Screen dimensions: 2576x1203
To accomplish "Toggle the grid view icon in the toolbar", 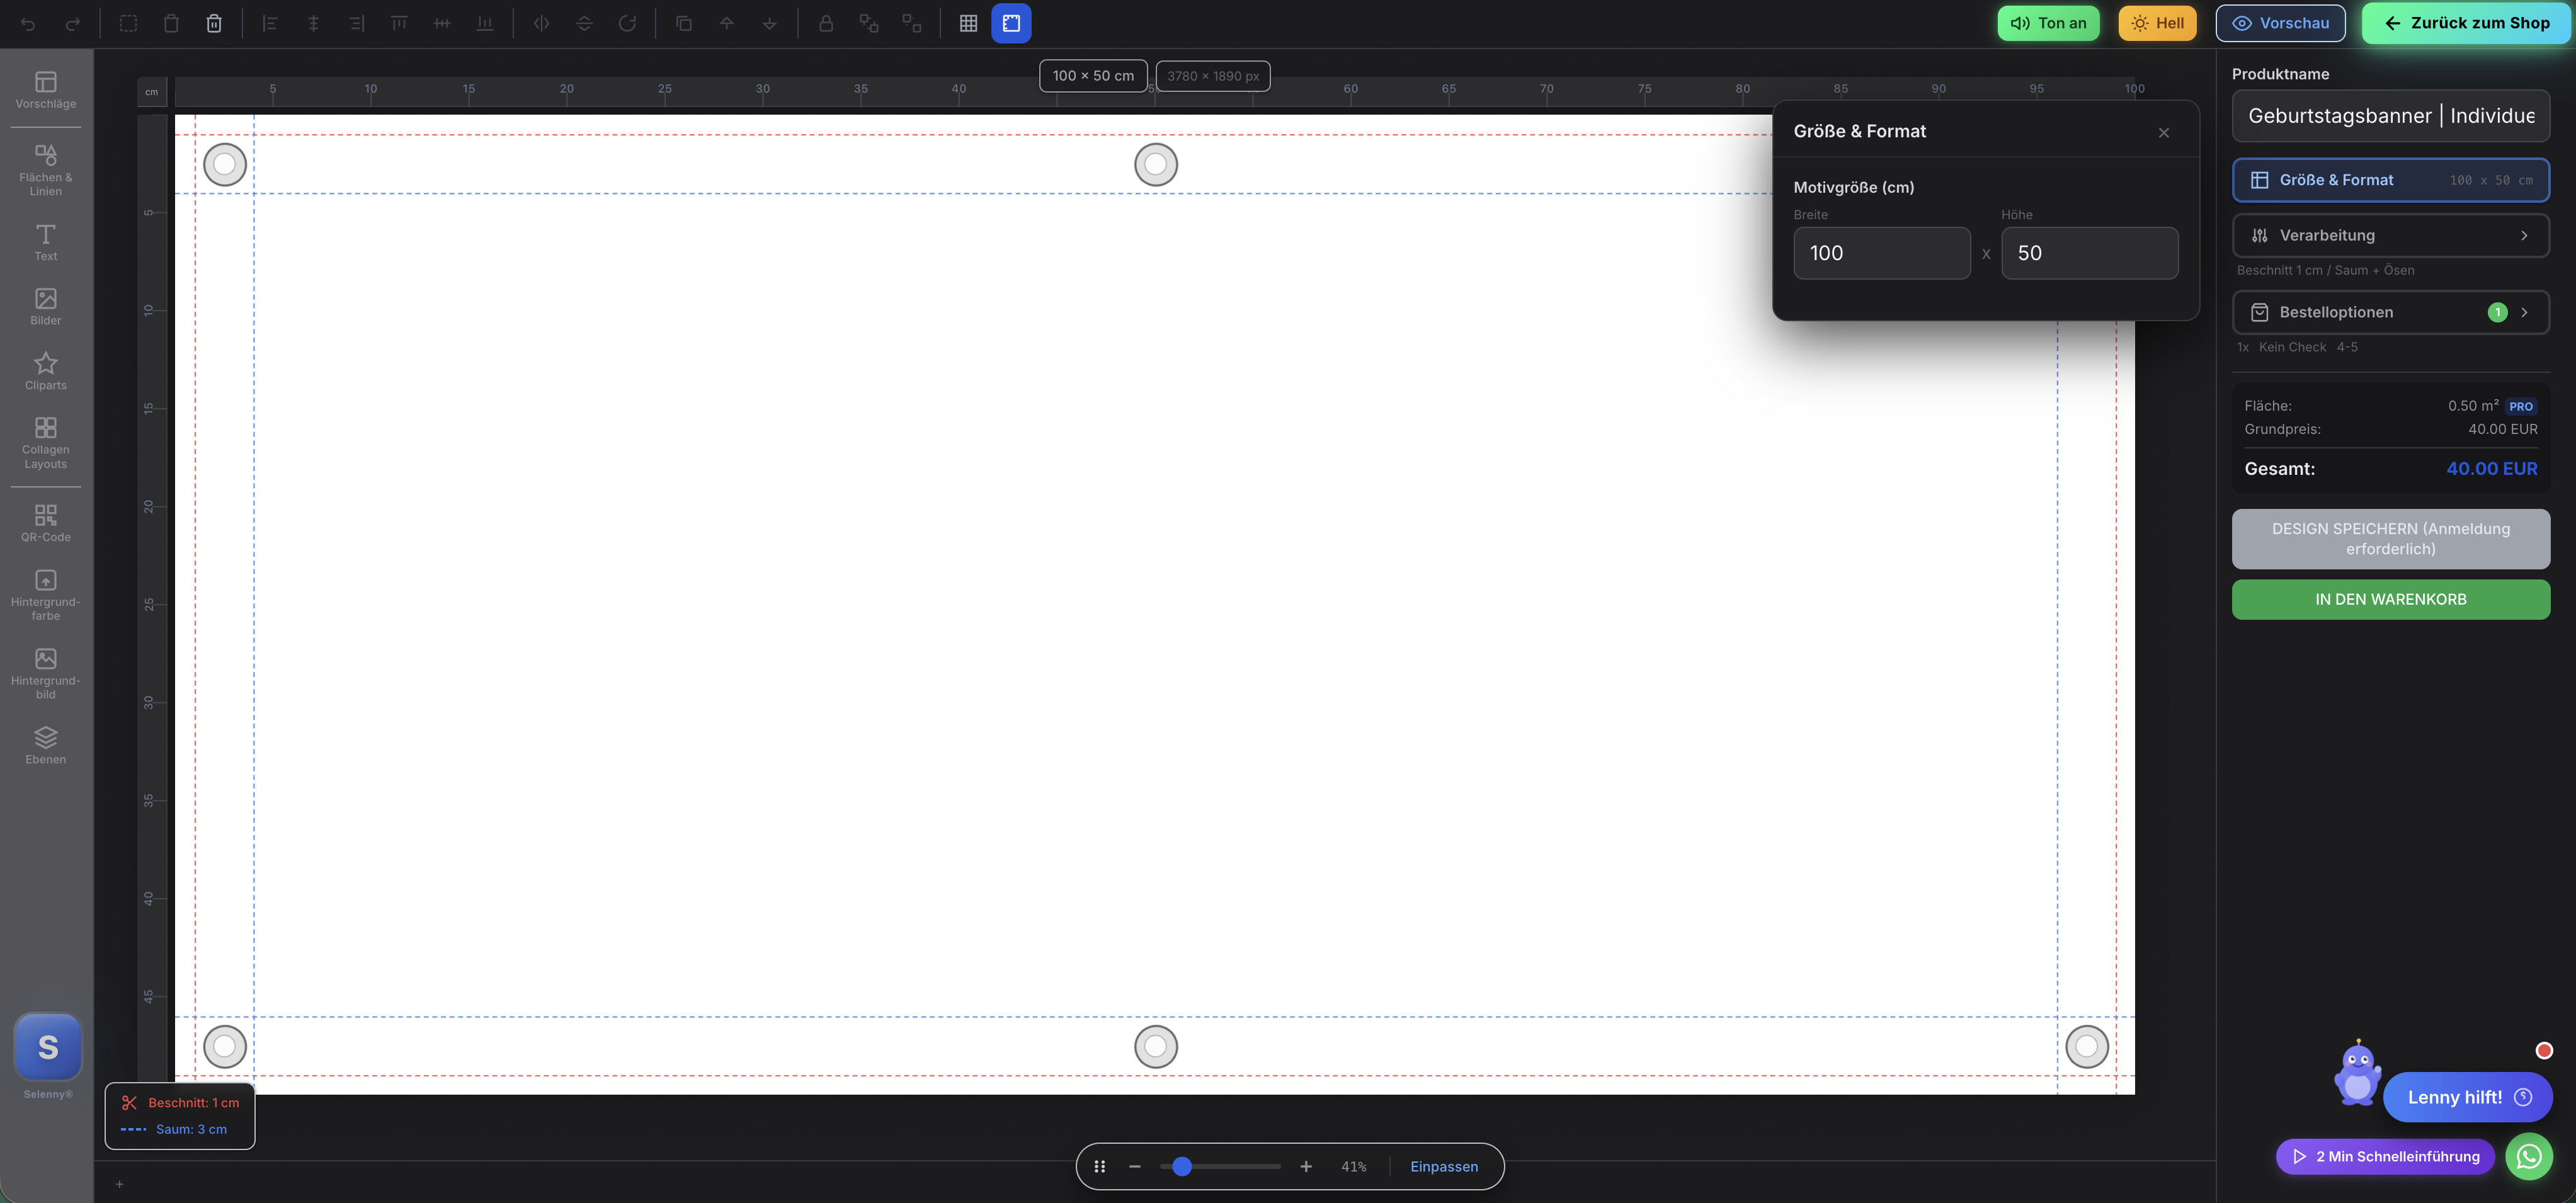I will point(967,22).
